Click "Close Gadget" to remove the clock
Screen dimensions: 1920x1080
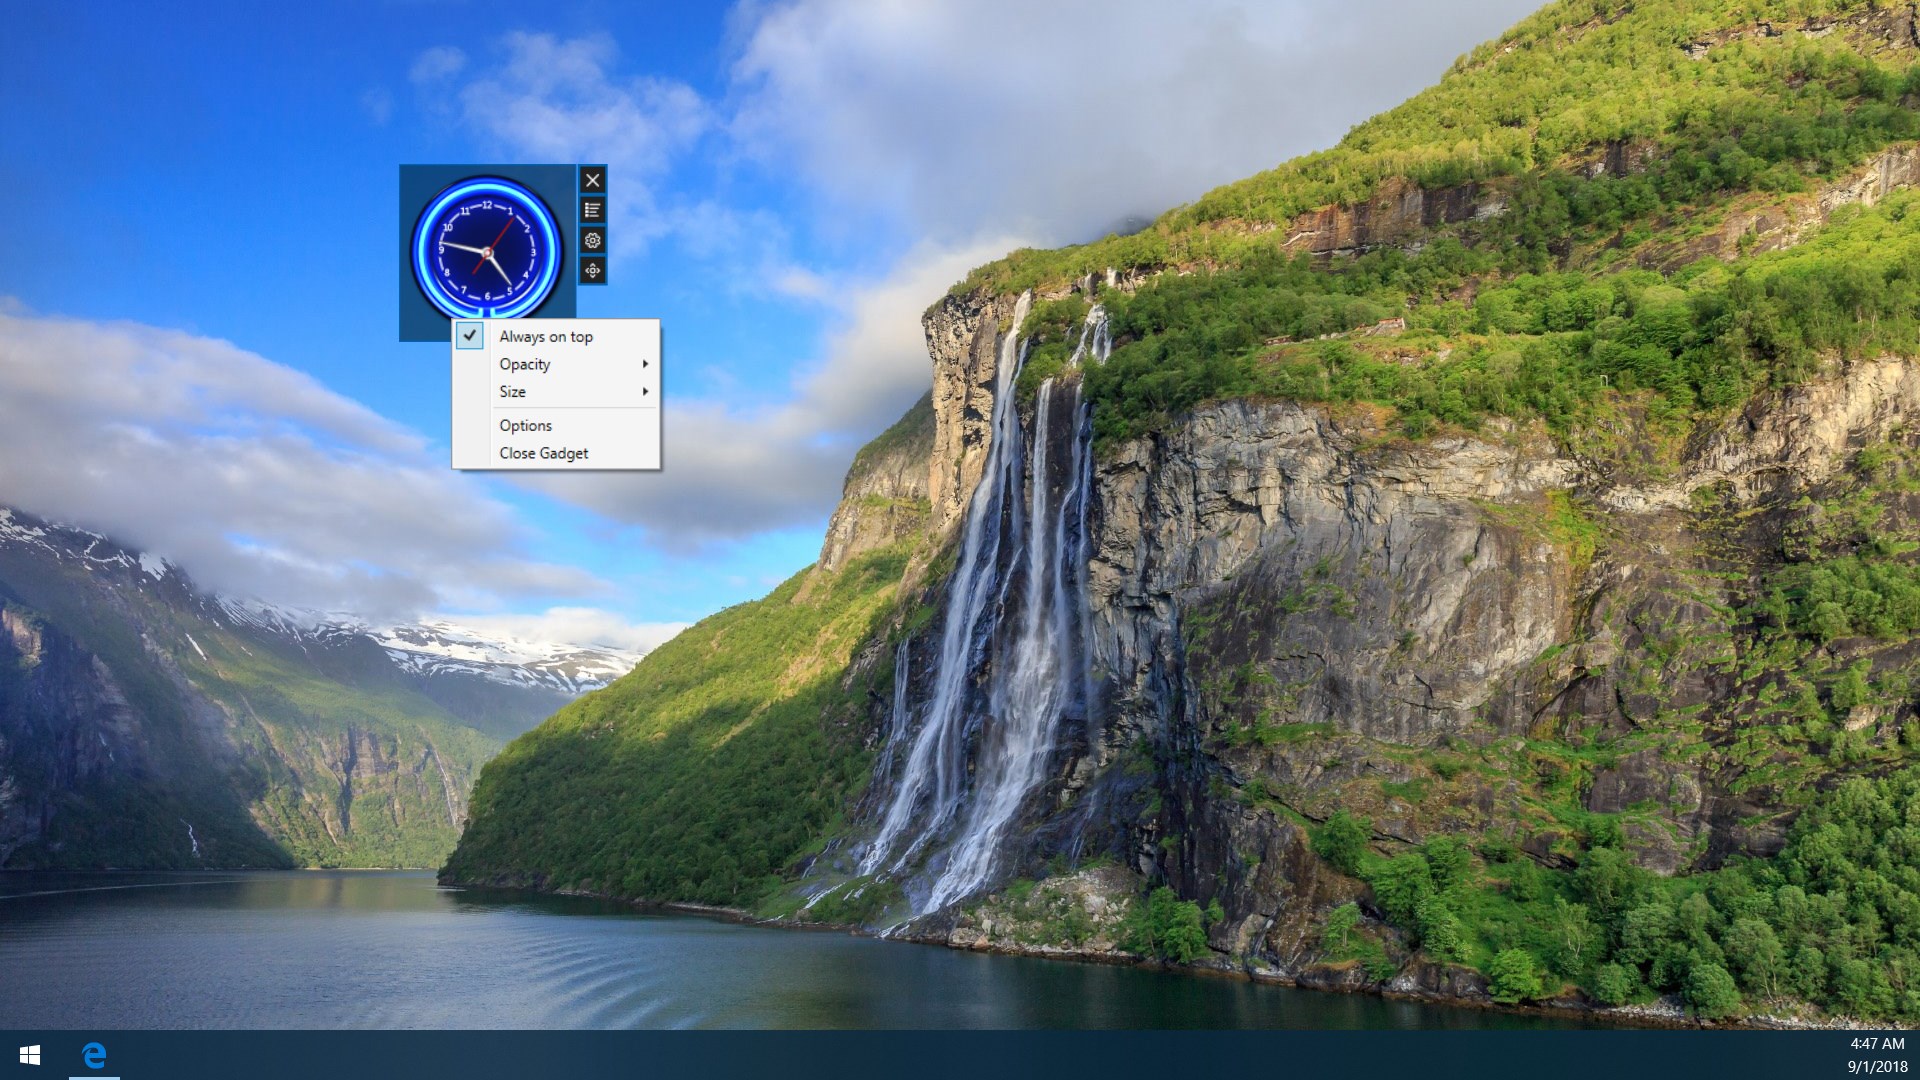544,453
